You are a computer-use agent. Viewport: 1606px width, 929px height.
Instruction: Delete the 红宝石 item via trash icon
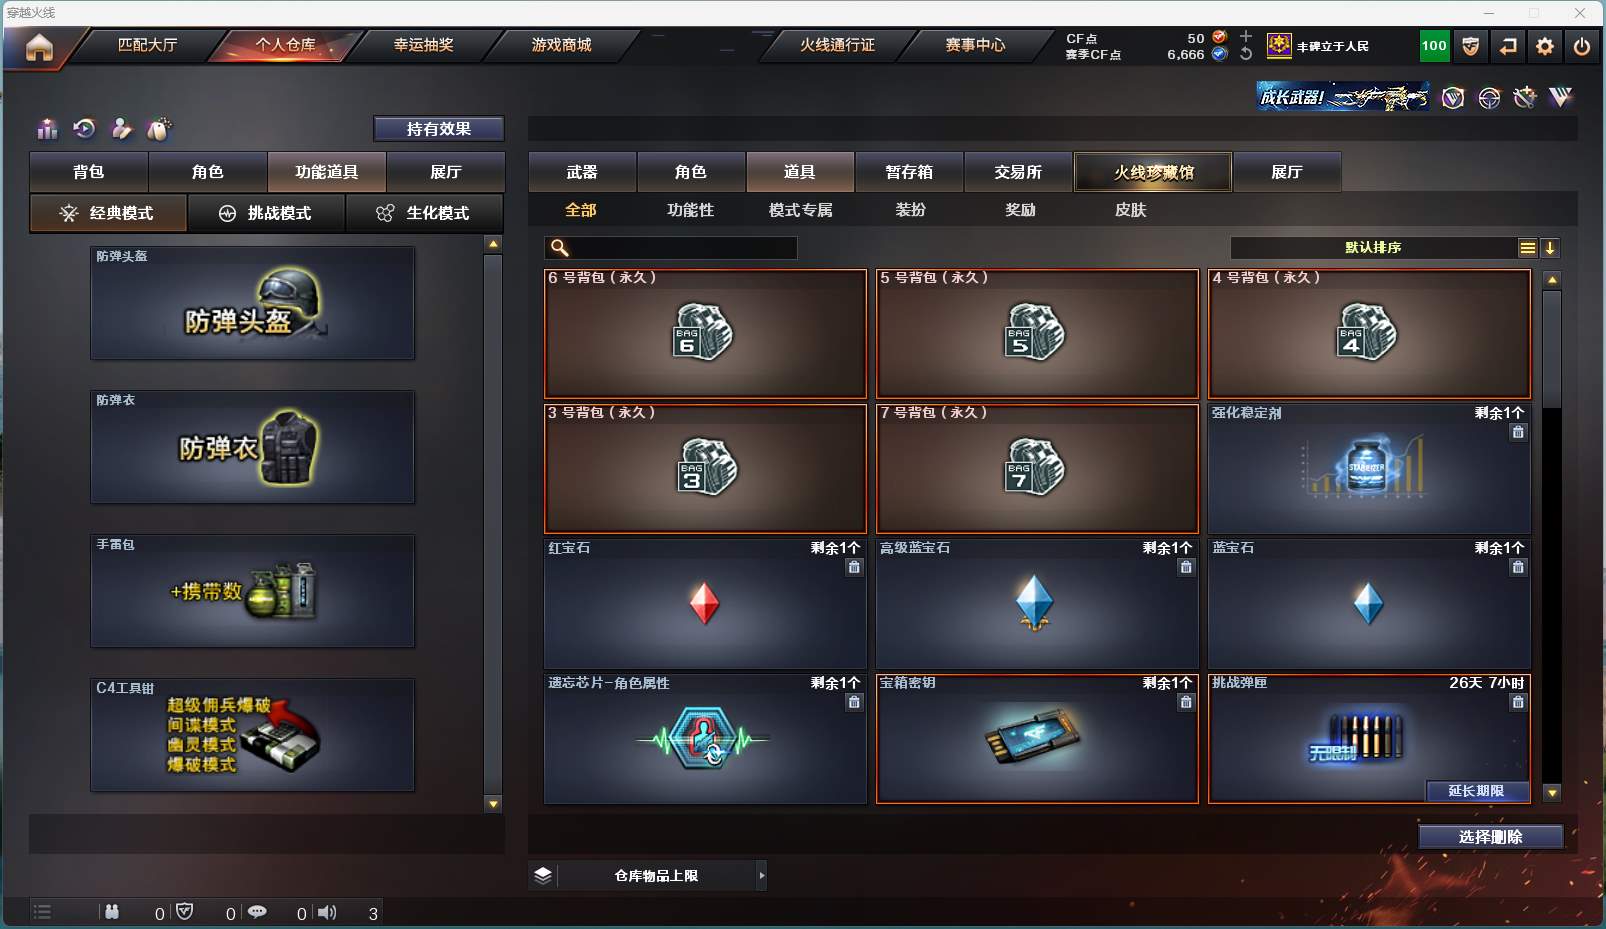[x=854, y=567]
